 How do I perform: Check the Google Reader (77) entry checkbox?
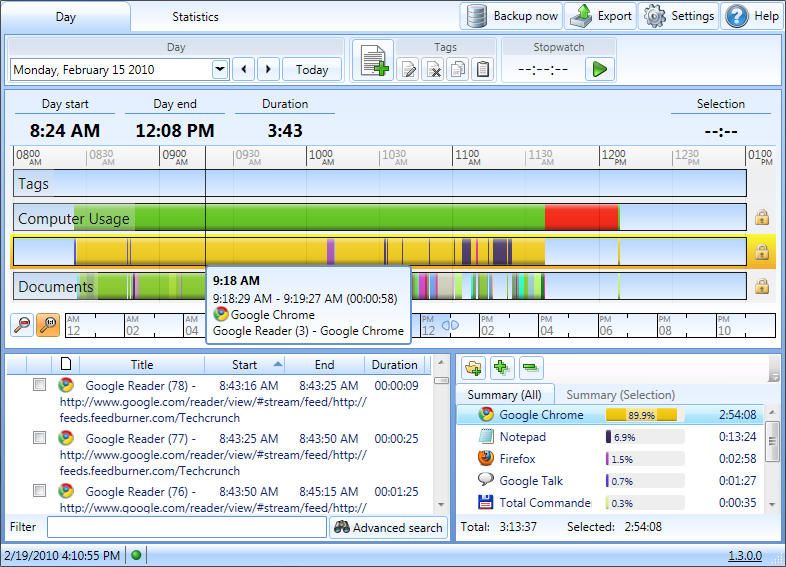tap(39, 437)
